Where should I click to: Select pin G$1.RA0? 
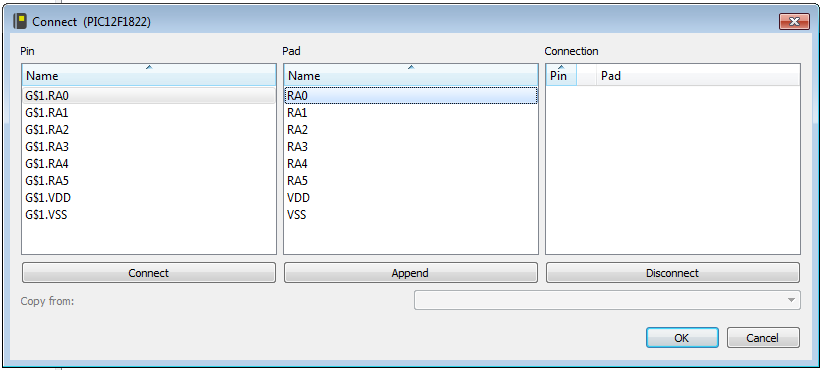point(149,95)
